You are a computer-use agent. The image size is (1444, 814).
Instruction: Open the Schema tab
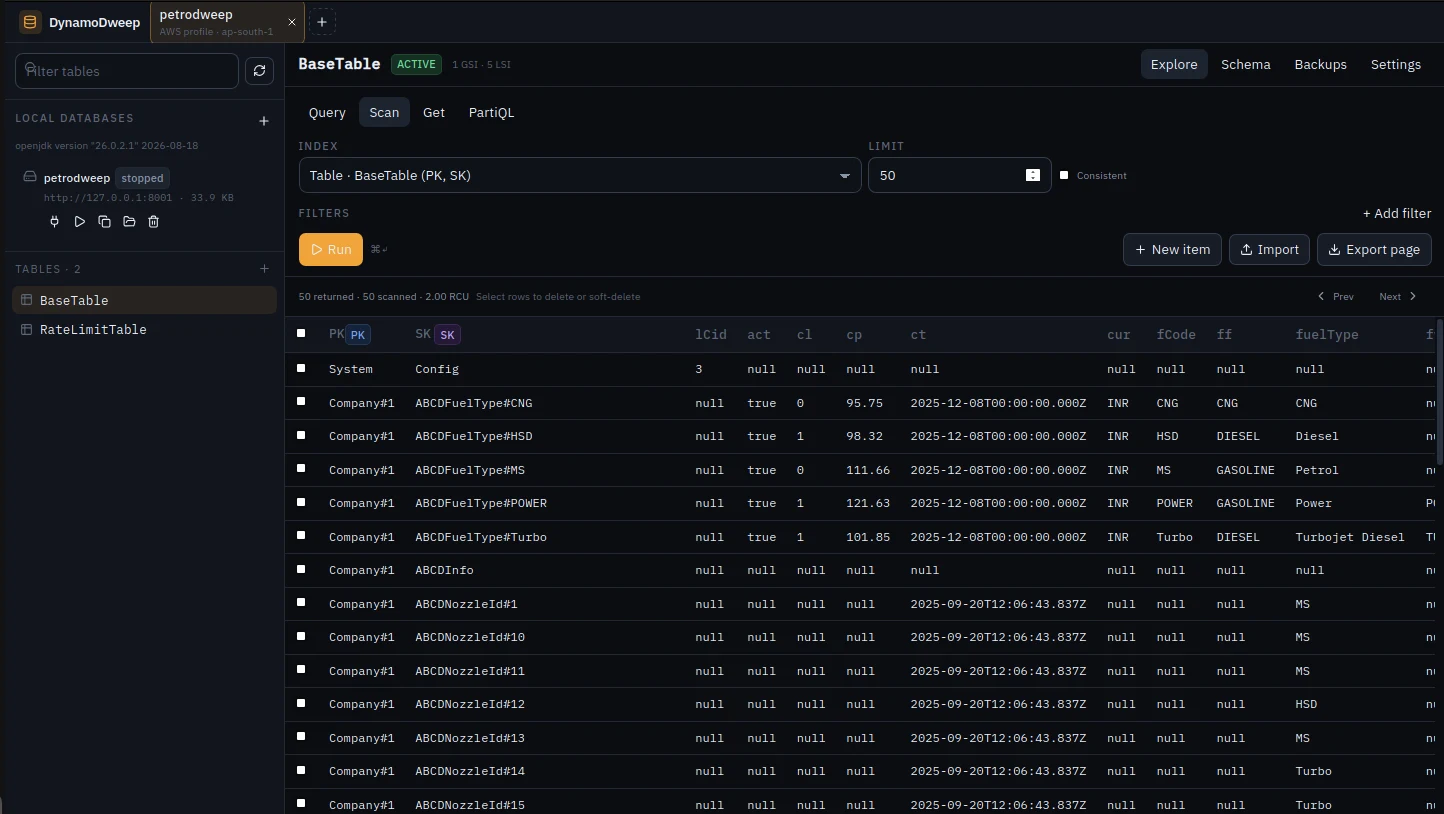pyautogui.click(x=1246, y=64)
